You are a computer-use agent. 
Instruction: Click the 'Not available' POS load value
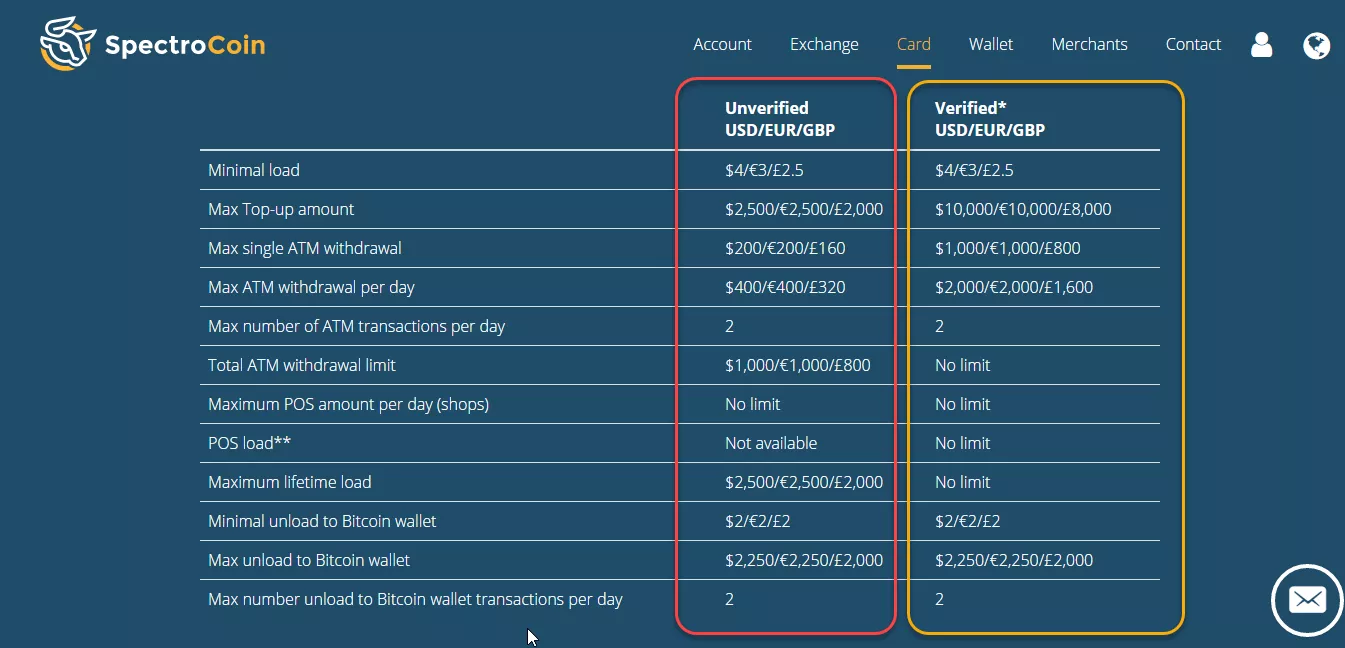click(771, 443)
